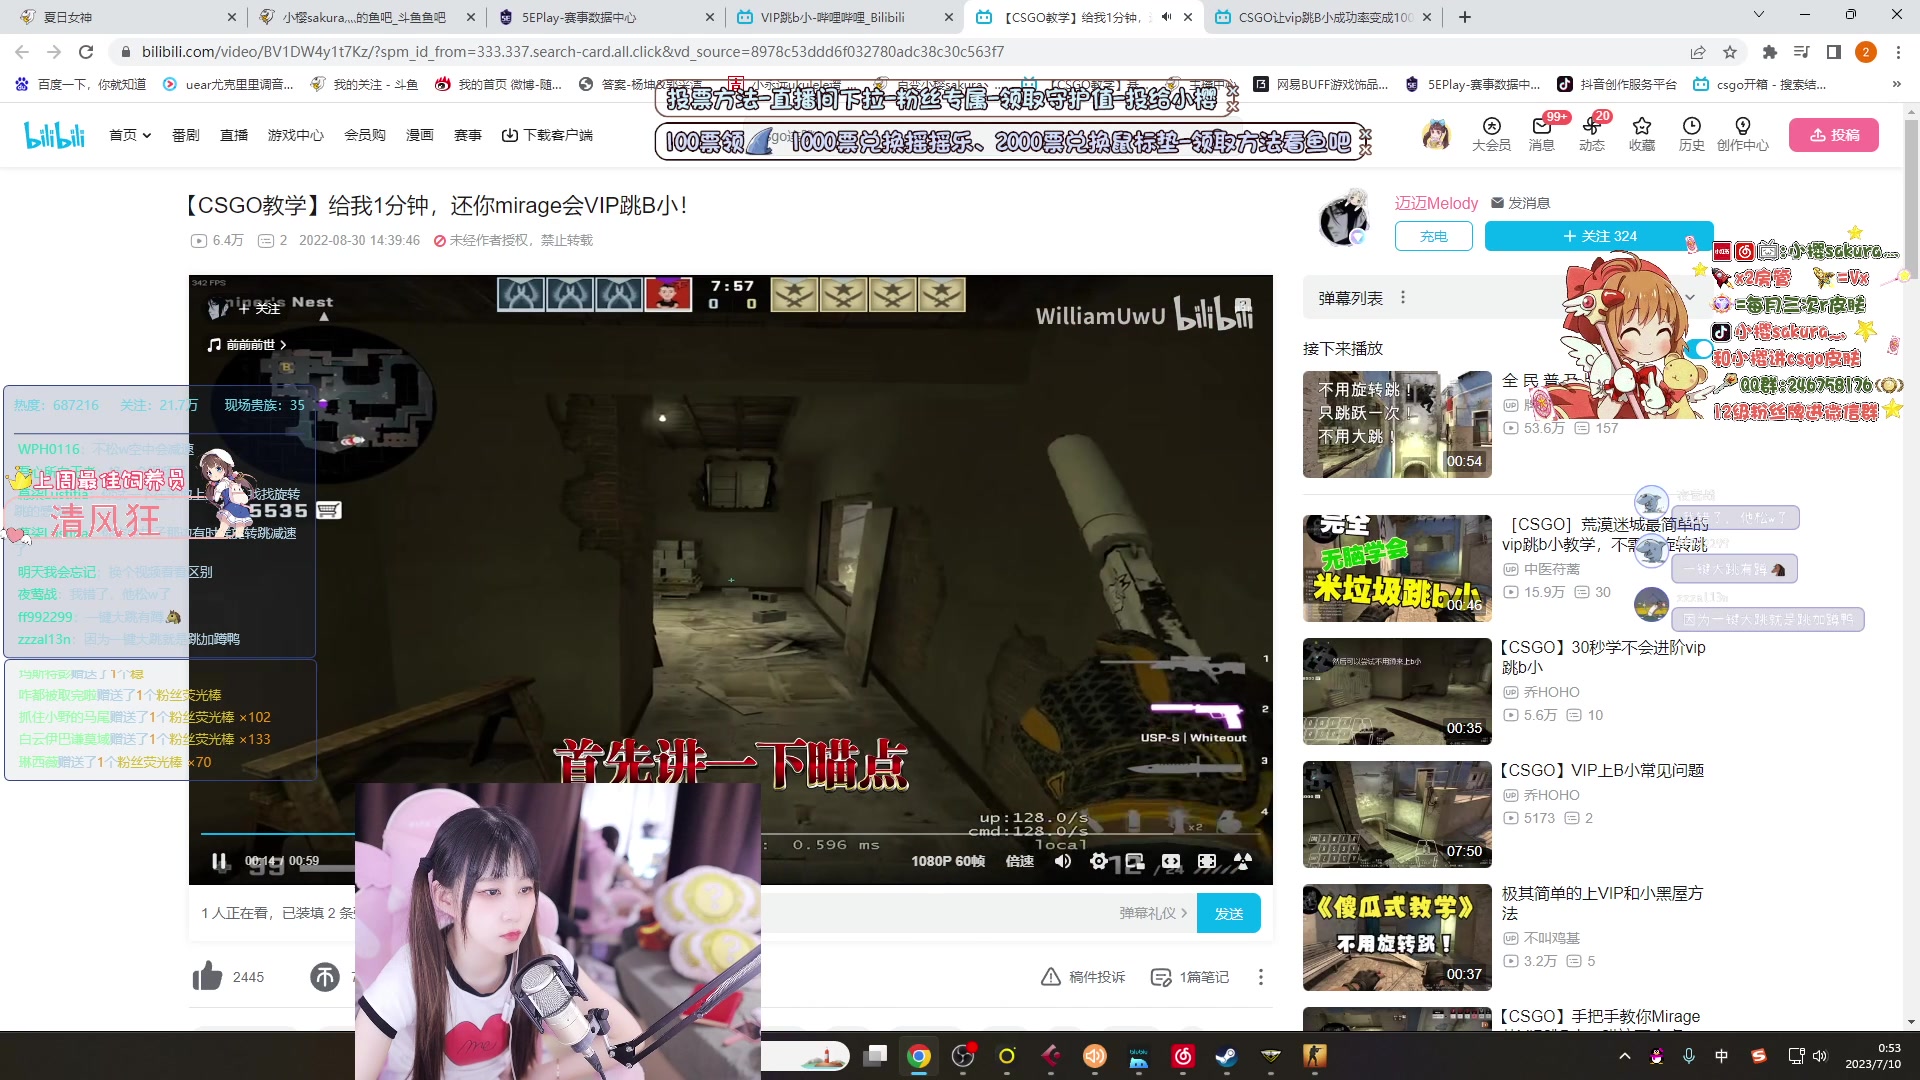The width and height of the screenshot is (1920, 1080).
Task: Open a new browser tab
Action: (x=1464, y=17)
